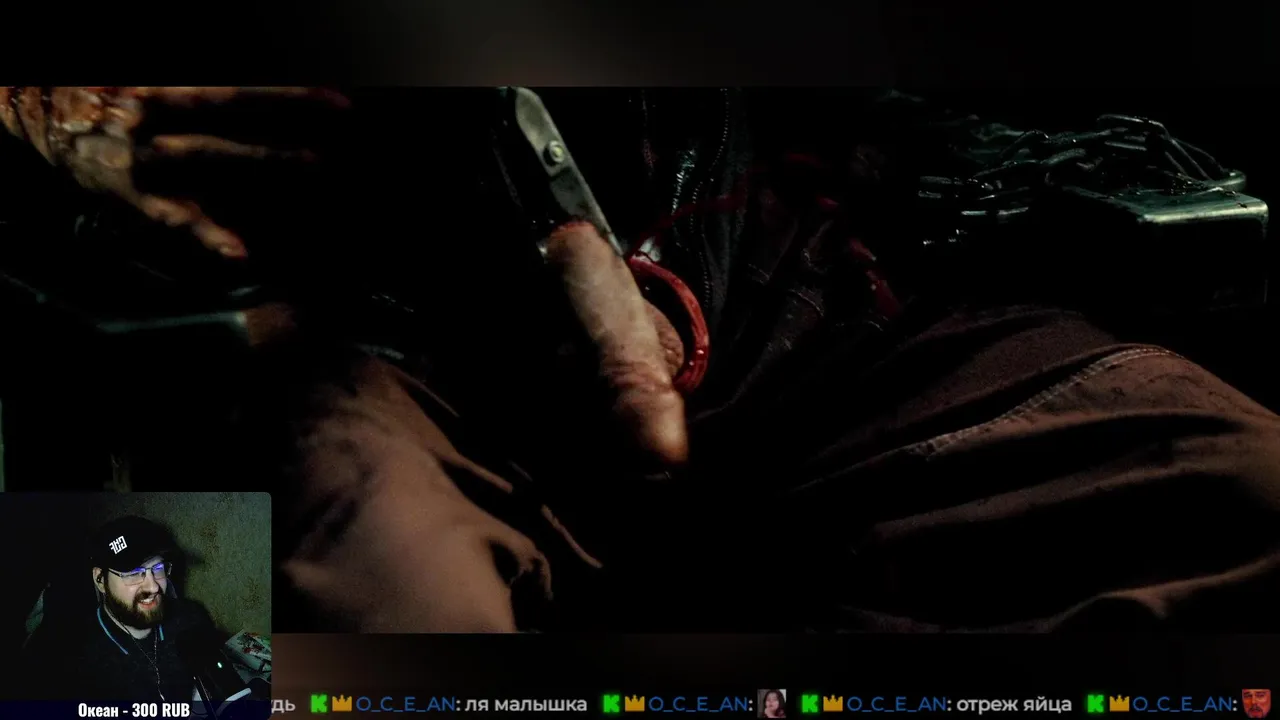The width and height of the screenshot is (1280, 720).
Task: Click the 'Океан - 300 RUB' donation label
Action: [x=134, y=710]
